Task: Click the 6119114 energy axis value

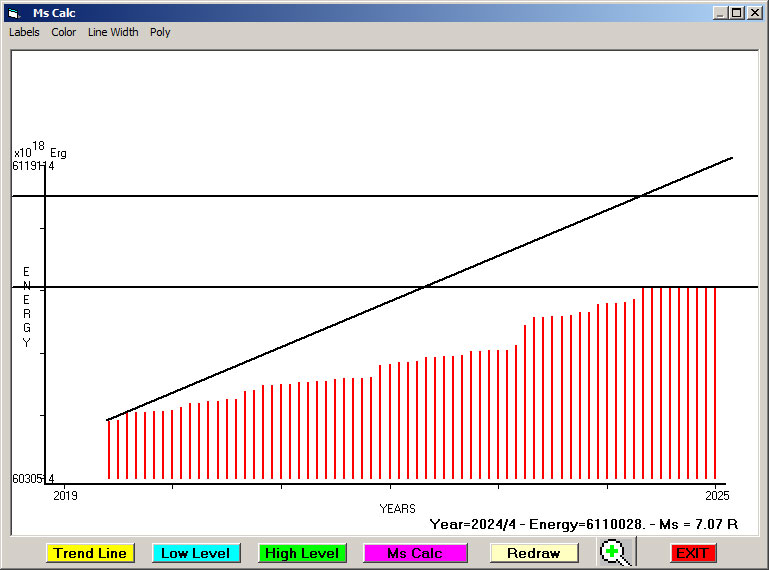Action: 33,166
